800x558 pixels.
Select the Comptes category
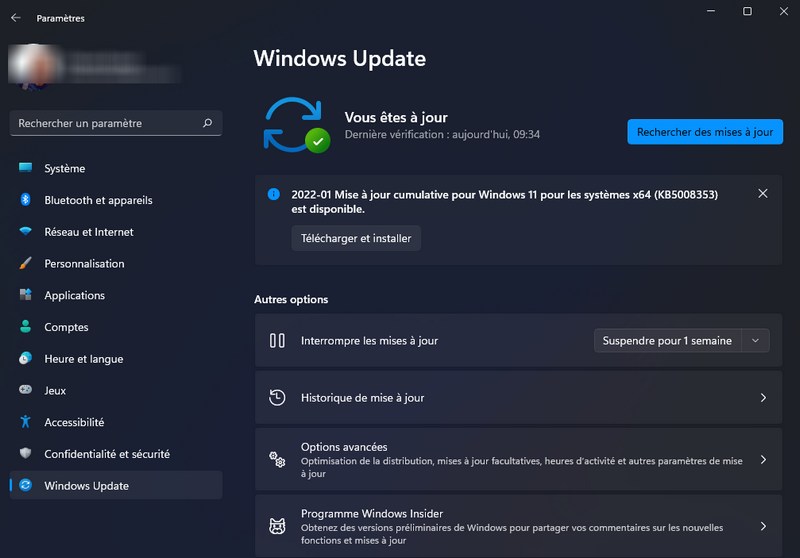pyautogui.click(x=116, y=327)
